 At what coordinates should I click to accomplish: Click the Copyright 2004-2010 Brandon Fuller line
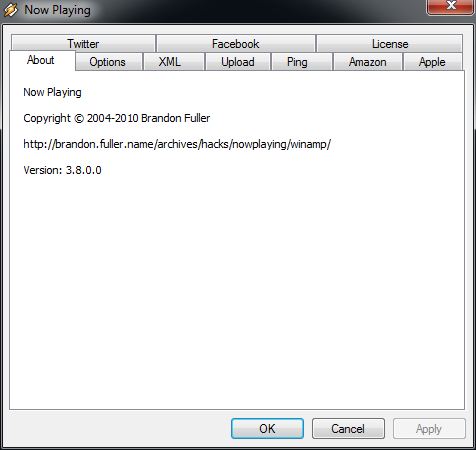(117, 118)
